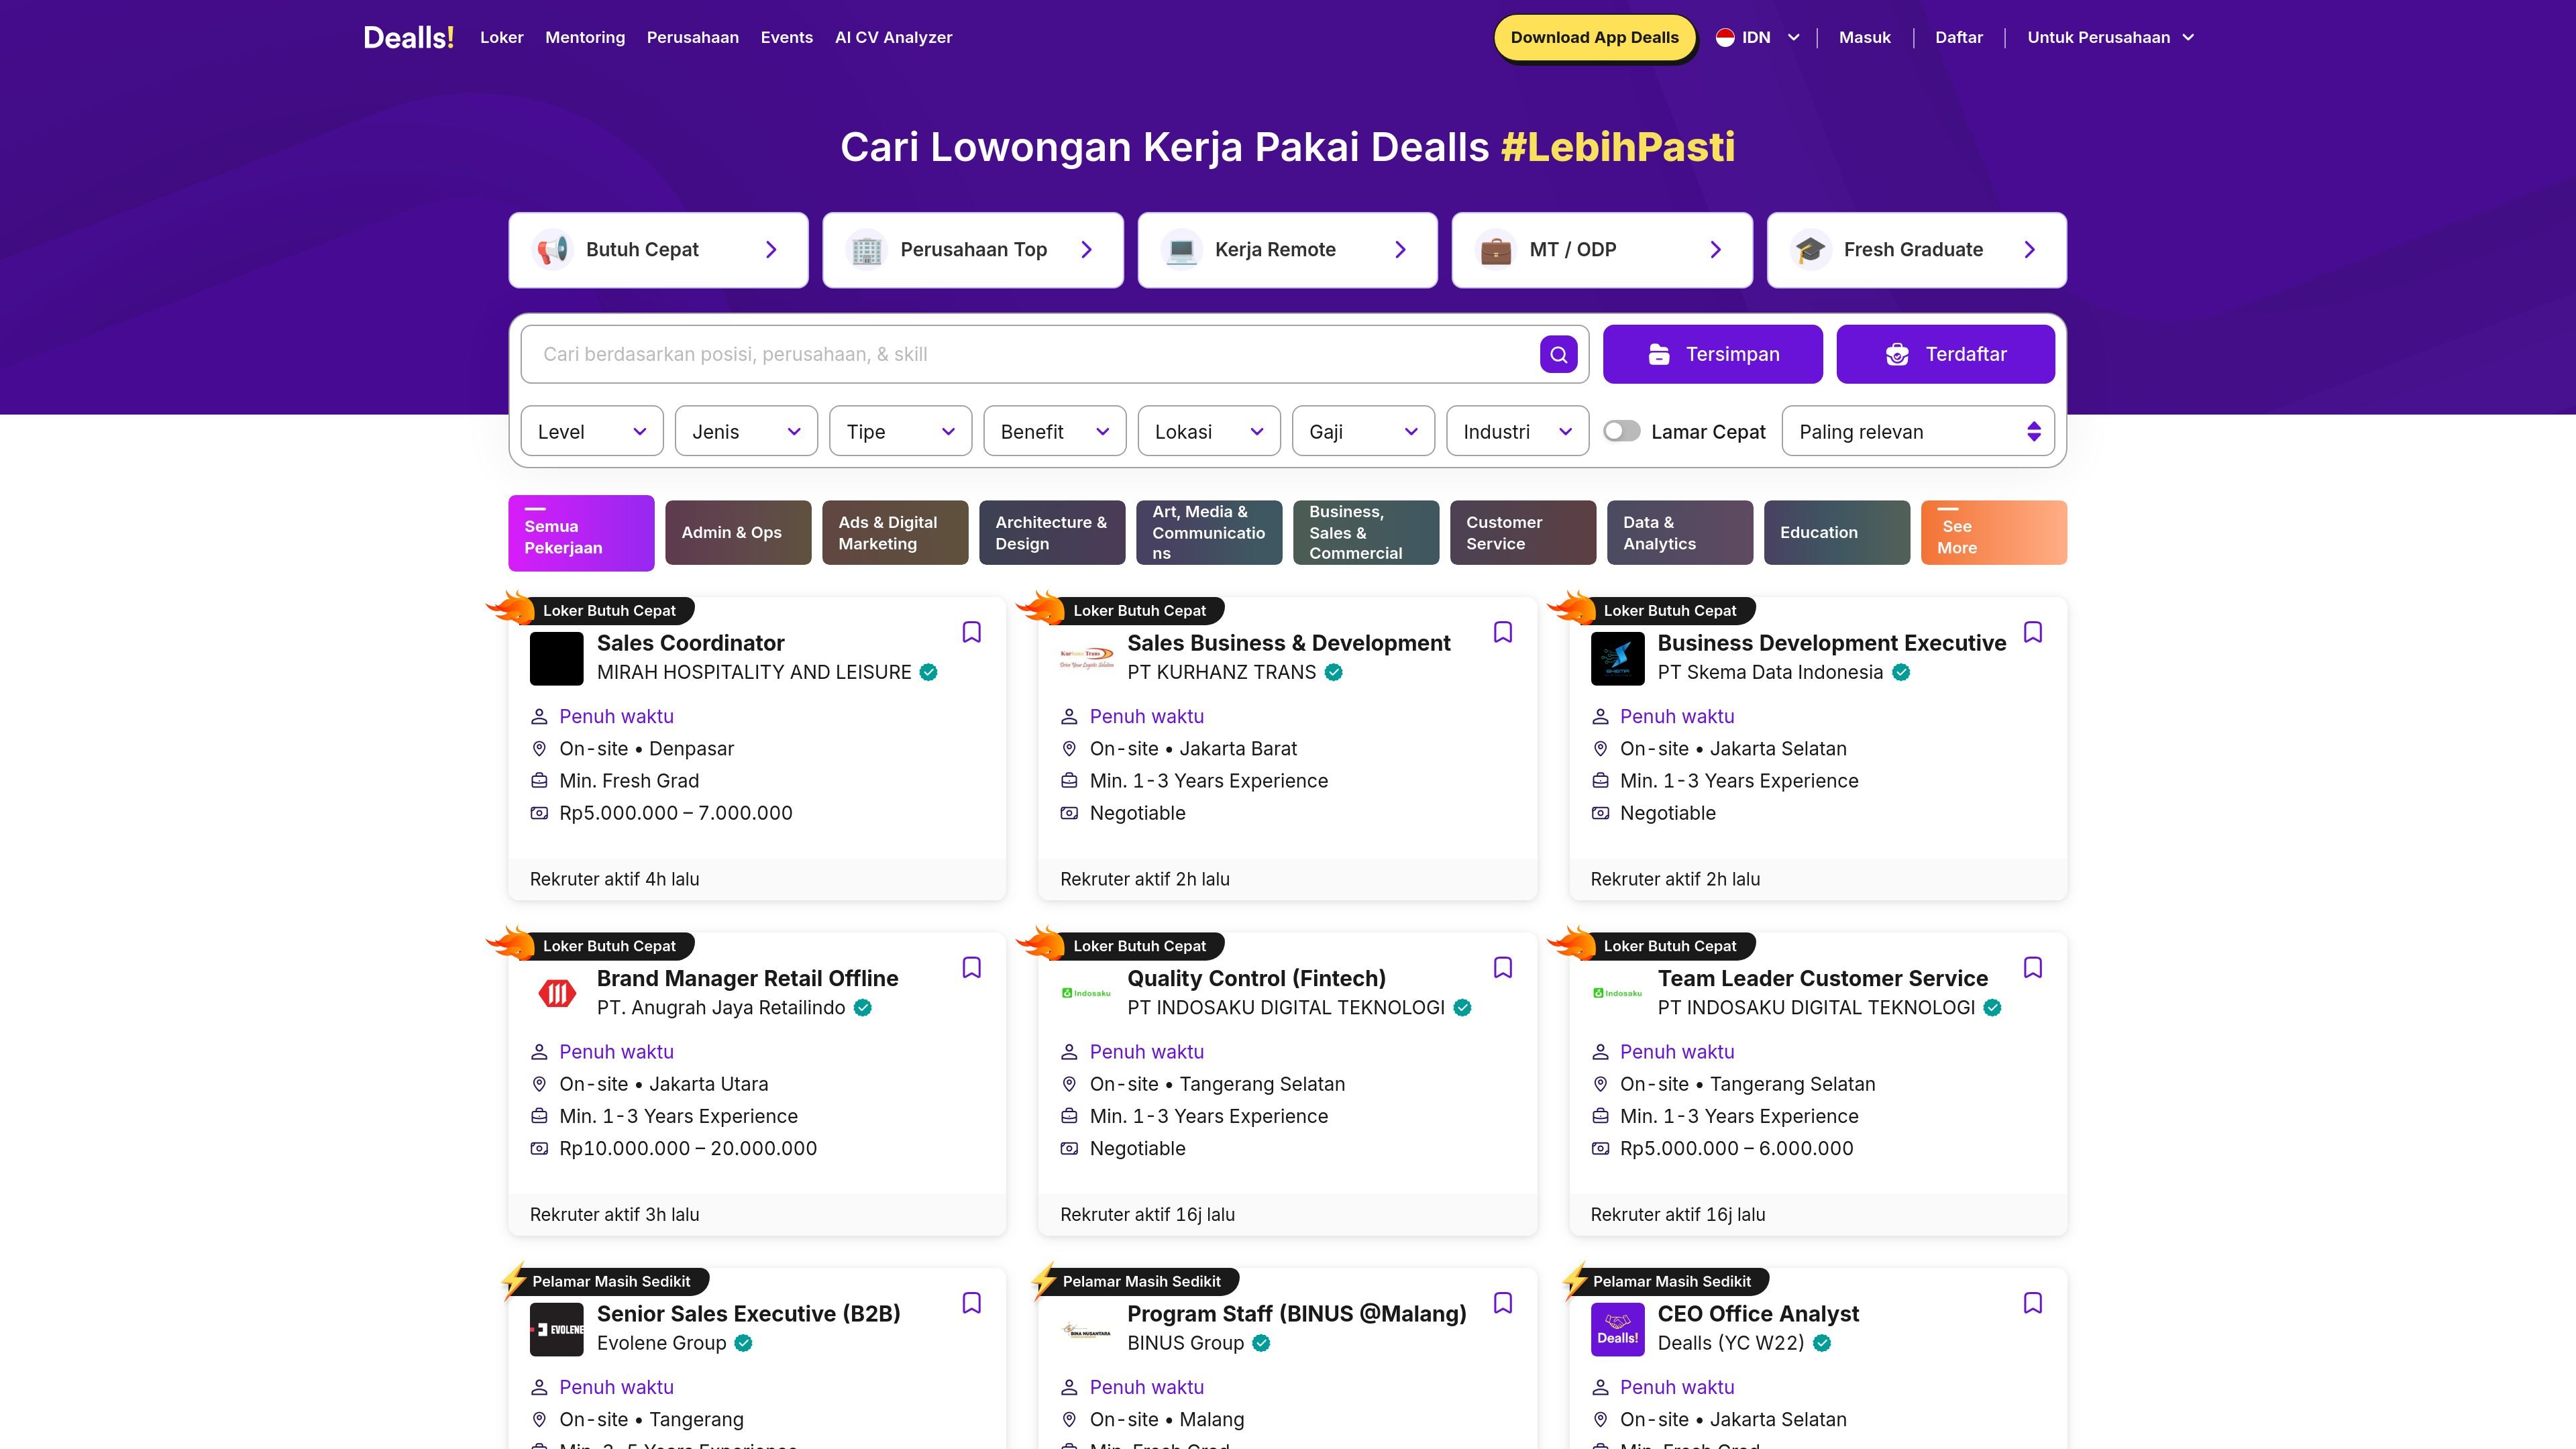Click the graduation cap on Fresh Graduate
Image resolution: width=2576 pixels, height=1449 pixels.
(1810, 250)
